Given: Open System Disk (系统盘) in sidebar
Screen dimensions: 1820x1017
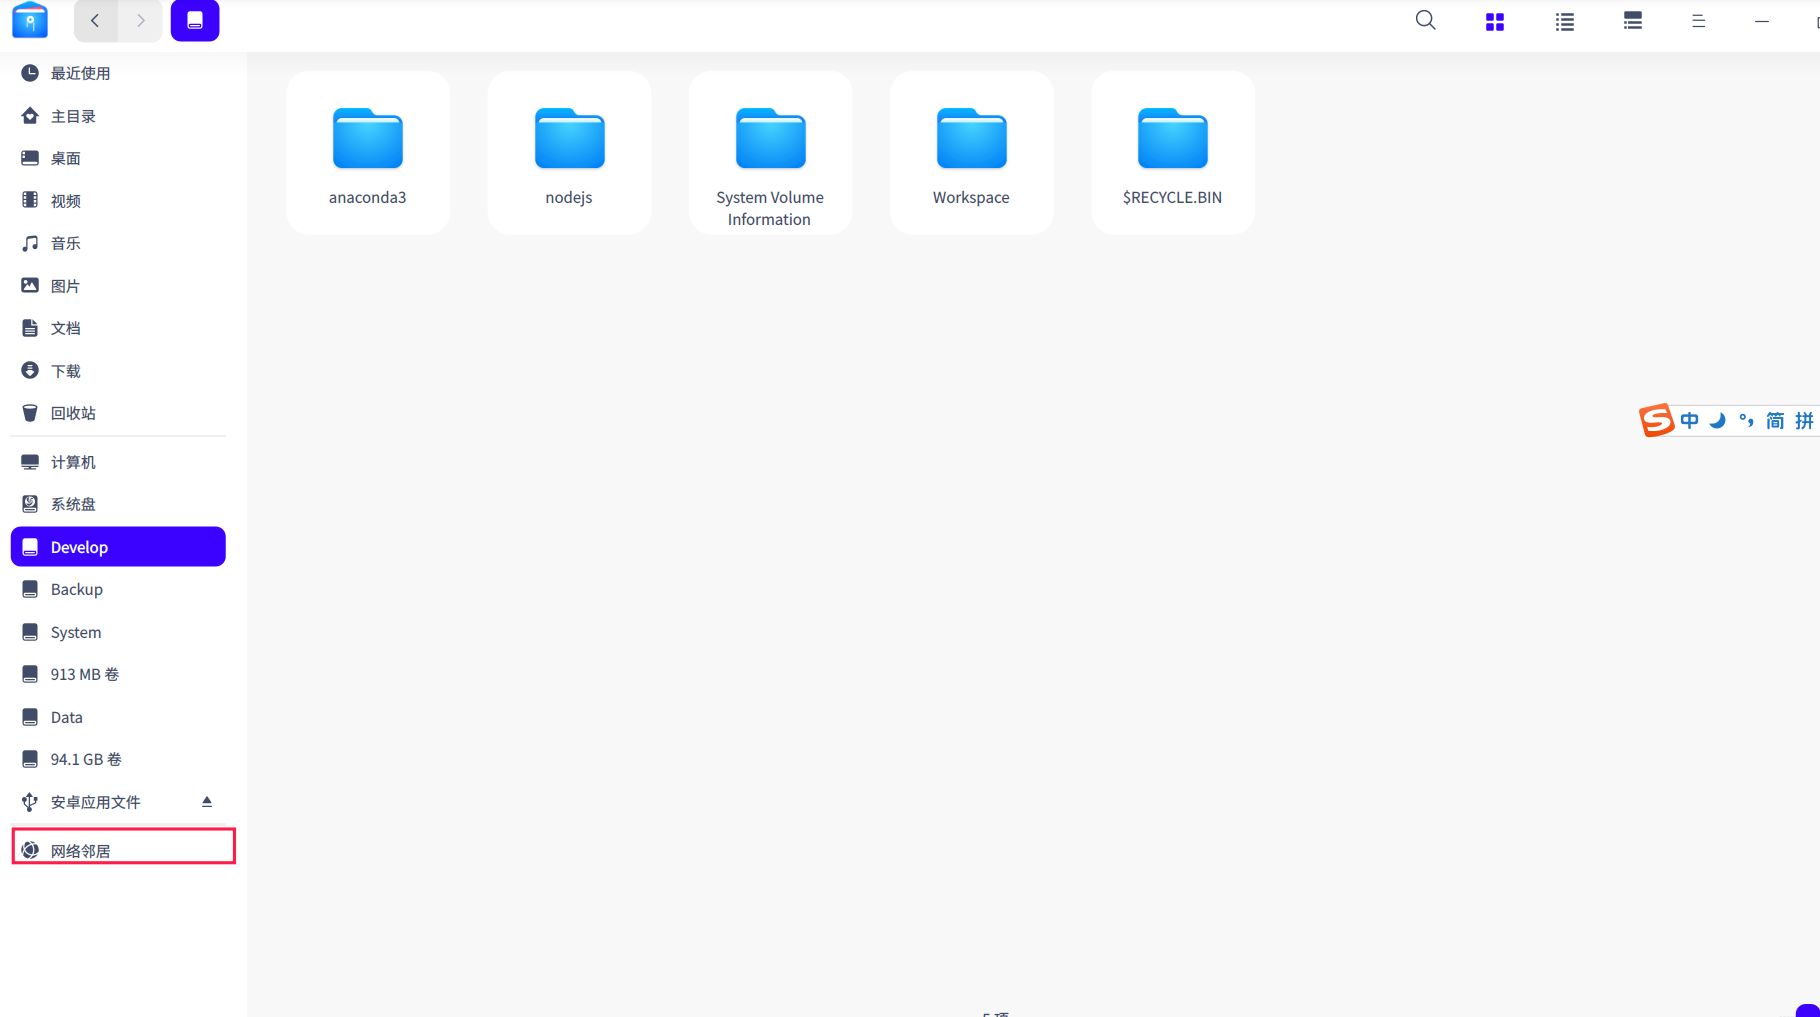Looking at the screenshot, I should pyautogui.click(x=118, y=504).
